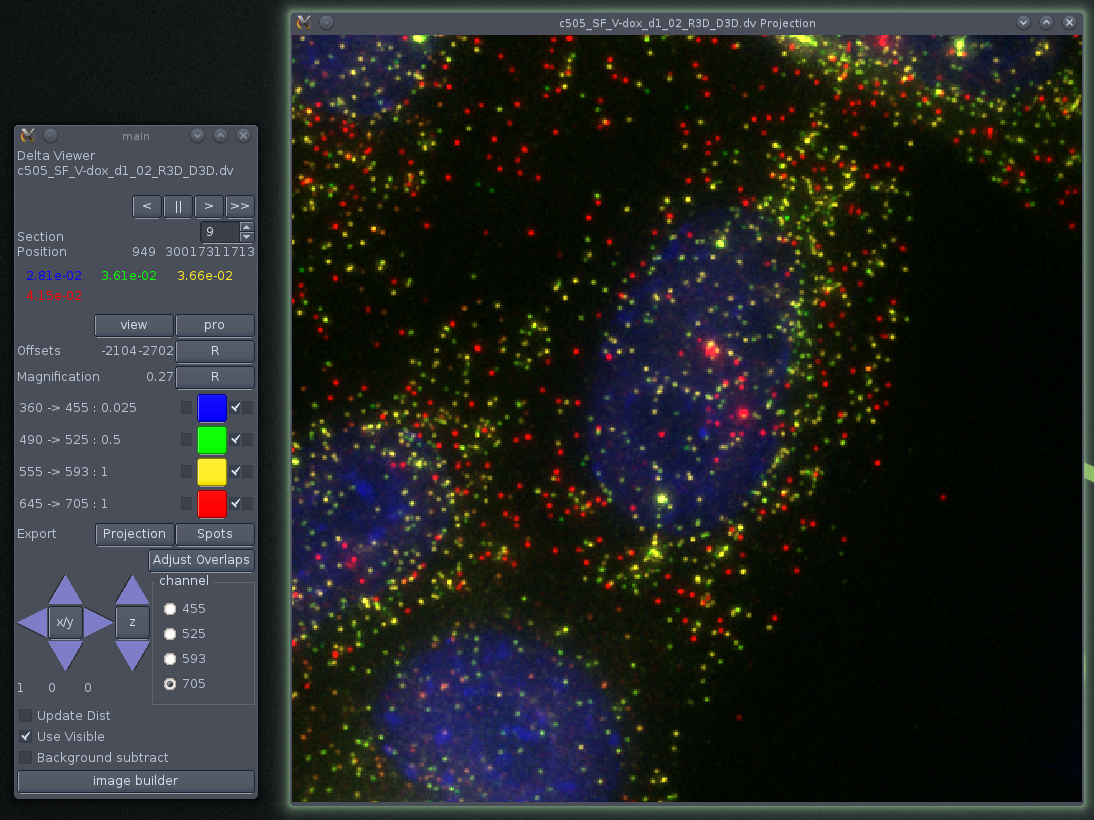Open the blue channel color swatch
1094x820 pixels.
click(x=212, y=408)
